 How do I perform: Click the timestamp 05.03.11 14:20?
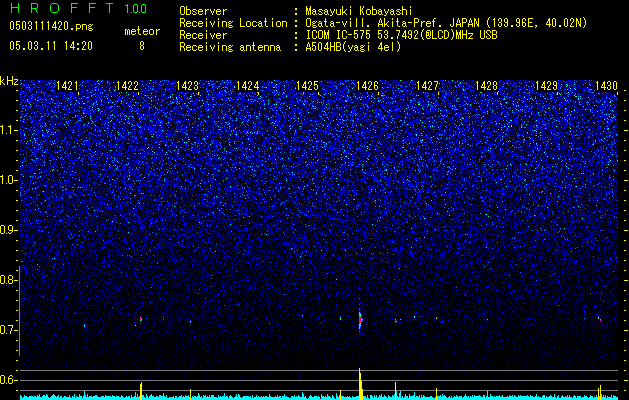51,46
